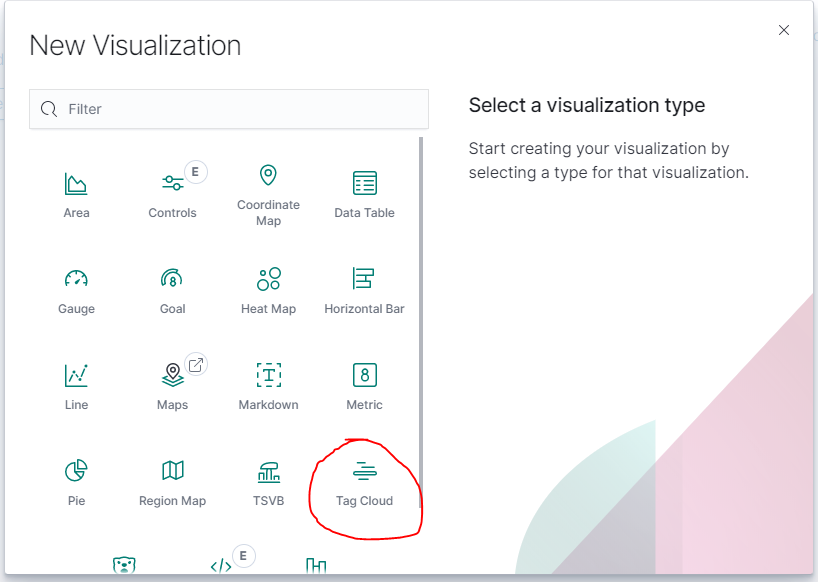
Task: Pick the Pie chart visualization
Action: click(76, 483)
